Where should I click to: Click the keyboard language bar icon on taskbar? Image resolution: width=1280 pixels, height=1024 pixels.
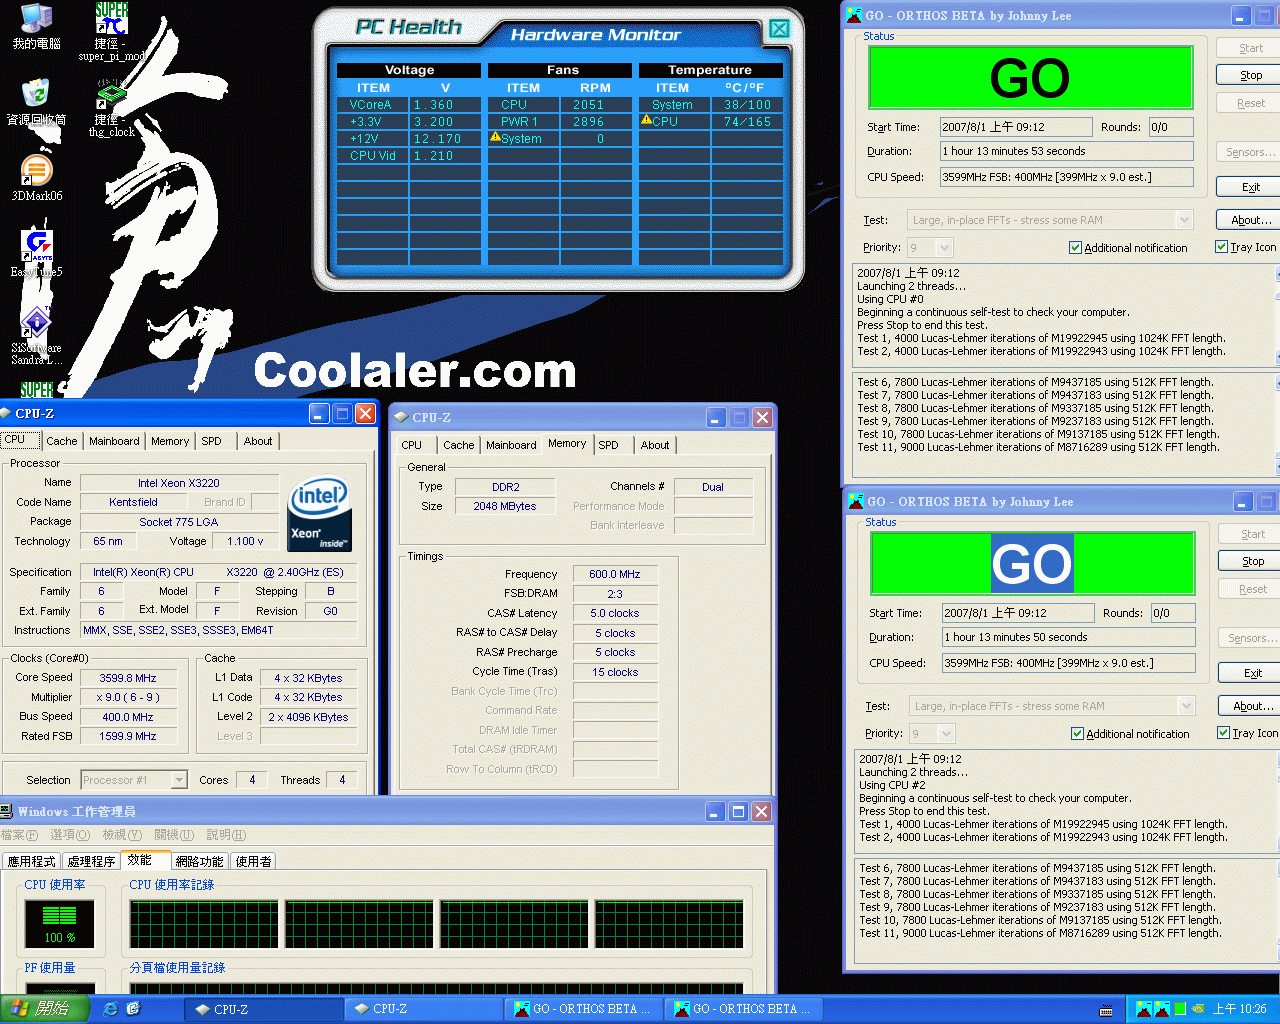click(1106, 1010)
